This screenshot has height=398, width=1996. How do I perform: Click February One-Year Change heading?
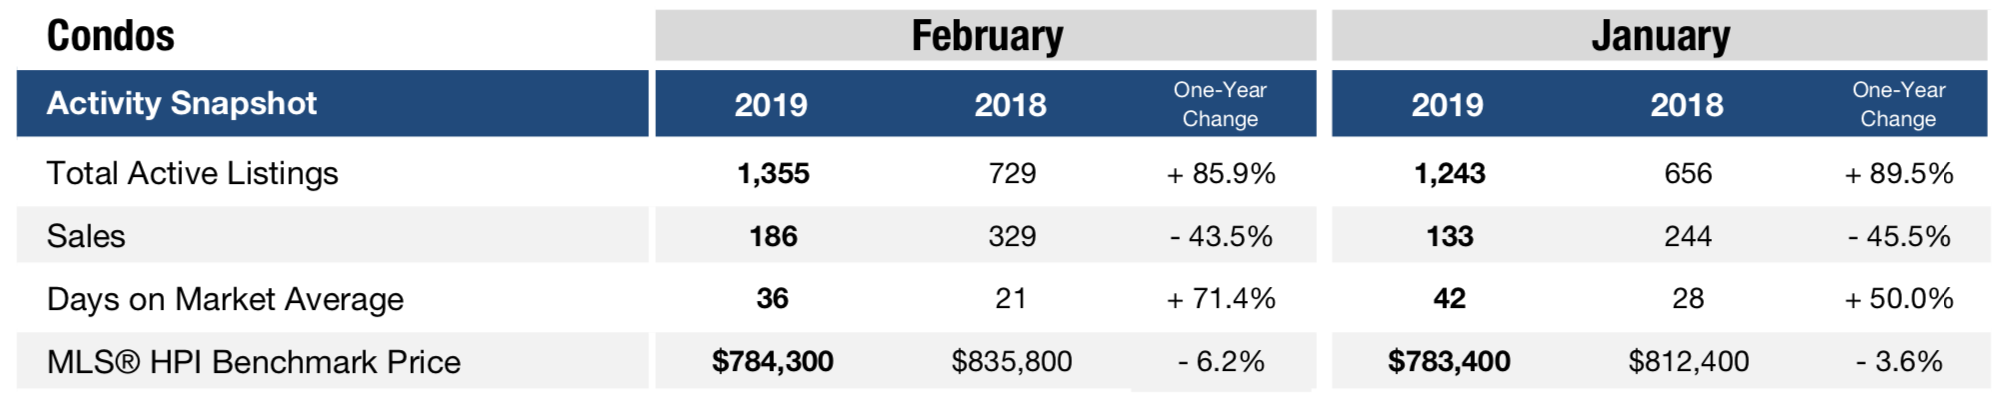click(1220, 104)
